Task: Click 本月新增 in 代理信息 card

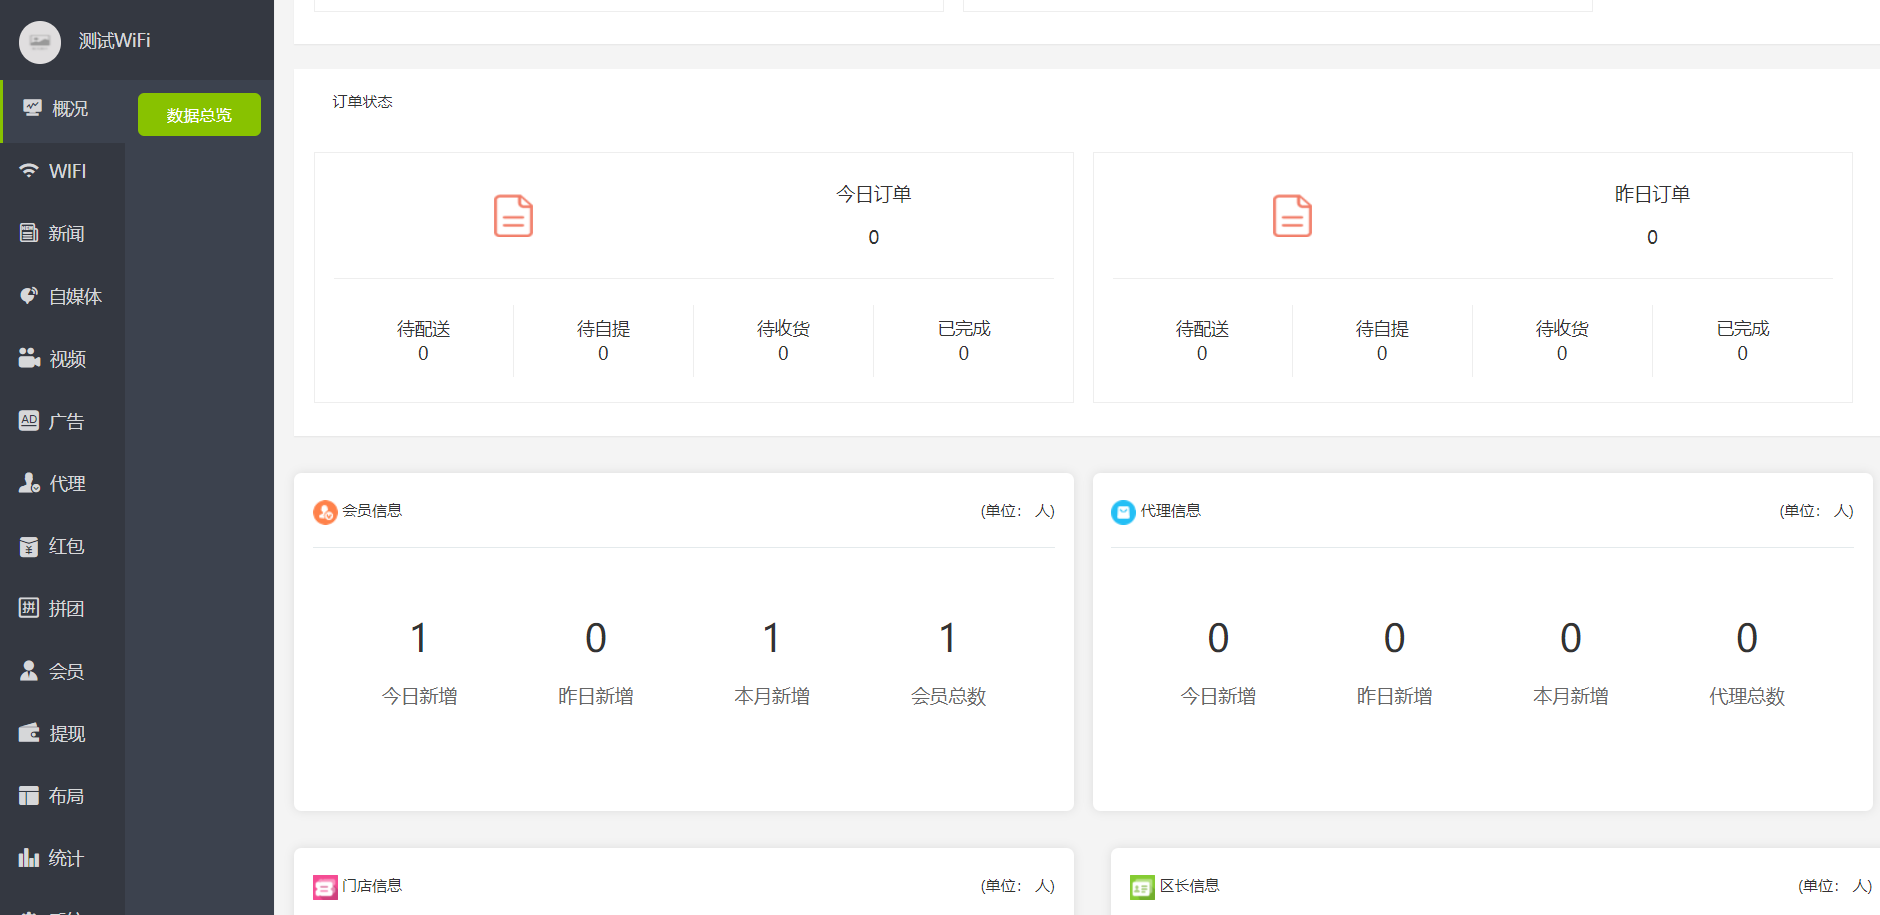Action: coord(1570,696)
